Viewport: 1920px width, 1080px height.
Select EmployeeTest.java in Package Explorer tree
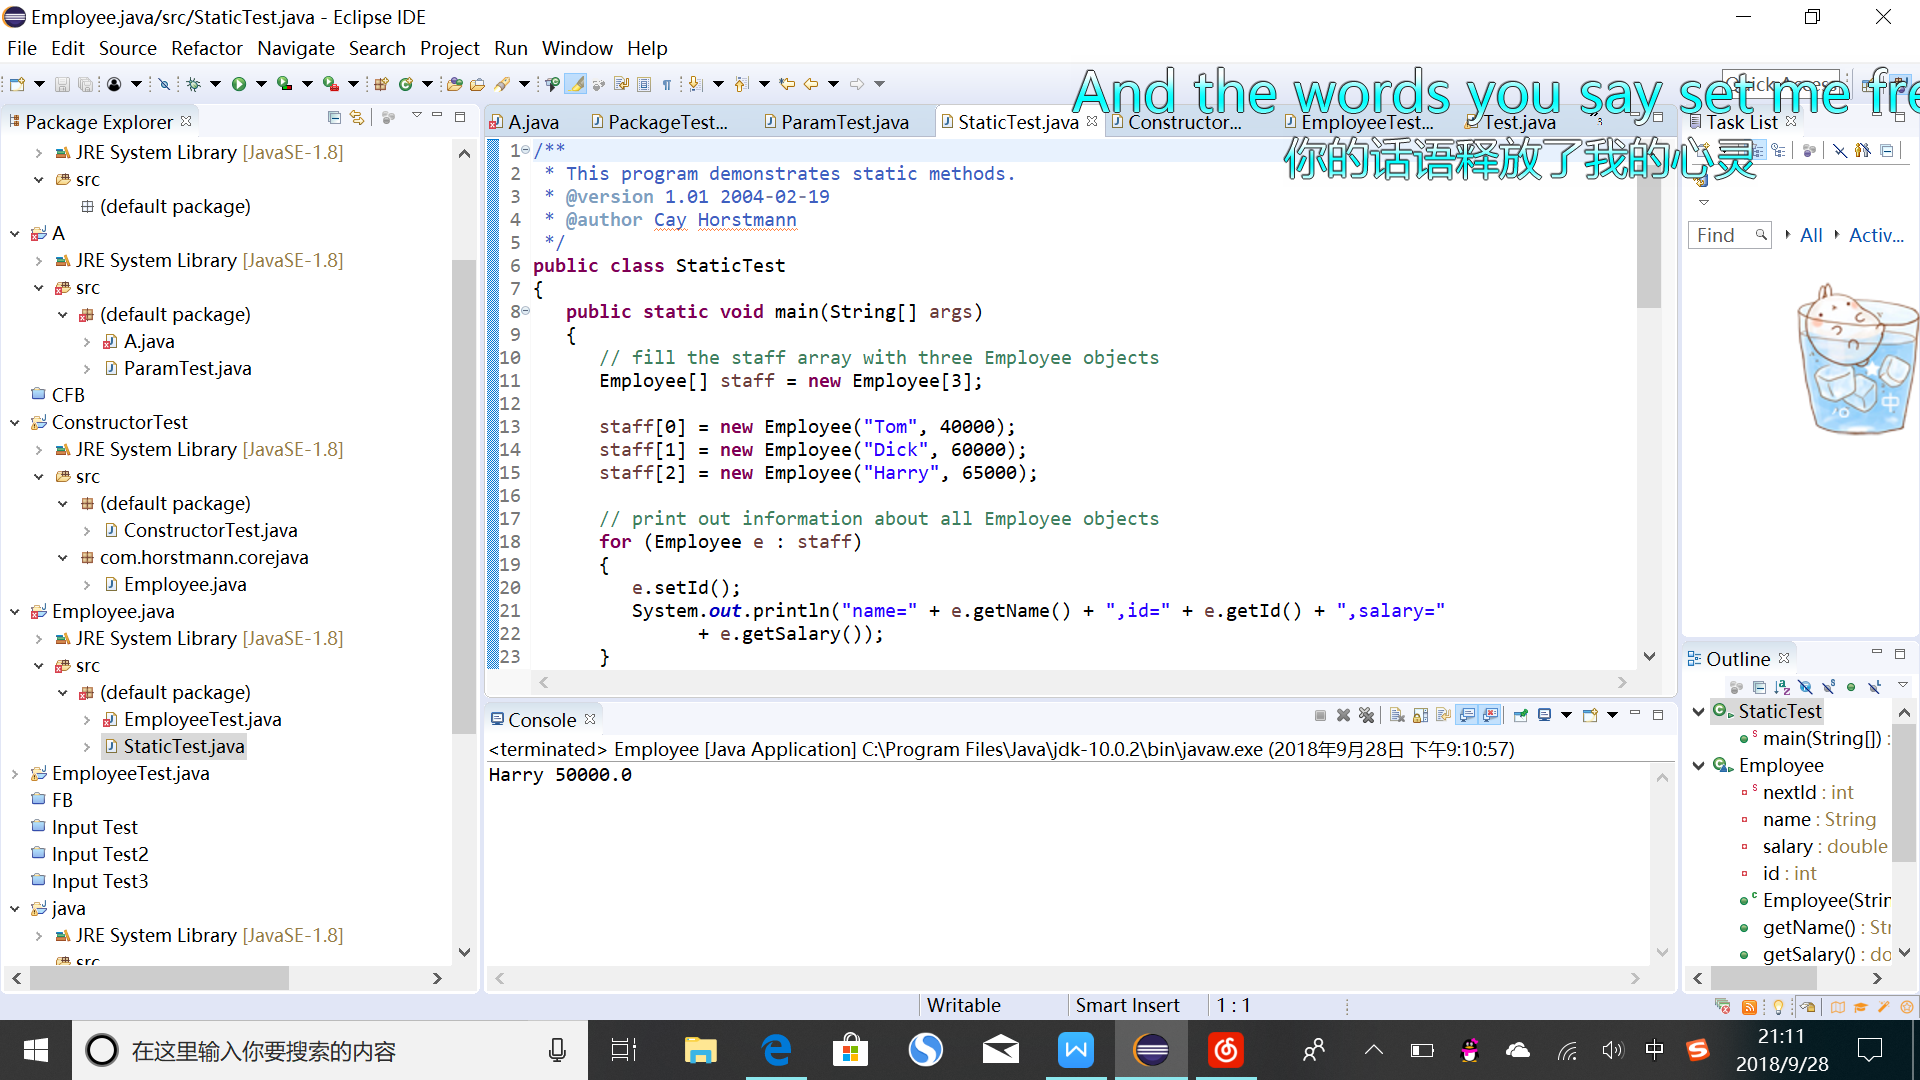point(202,720)
